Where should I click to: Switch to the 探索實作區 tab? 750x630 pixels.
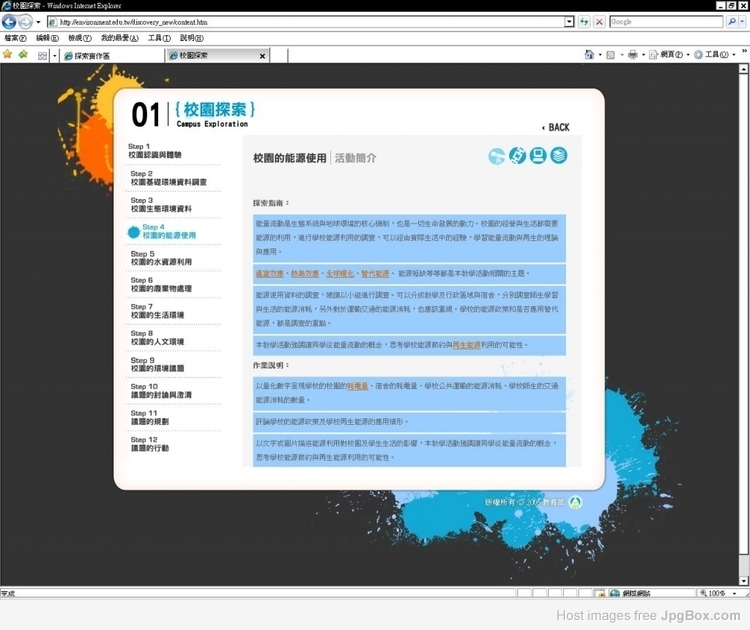[x=98, y=56]
